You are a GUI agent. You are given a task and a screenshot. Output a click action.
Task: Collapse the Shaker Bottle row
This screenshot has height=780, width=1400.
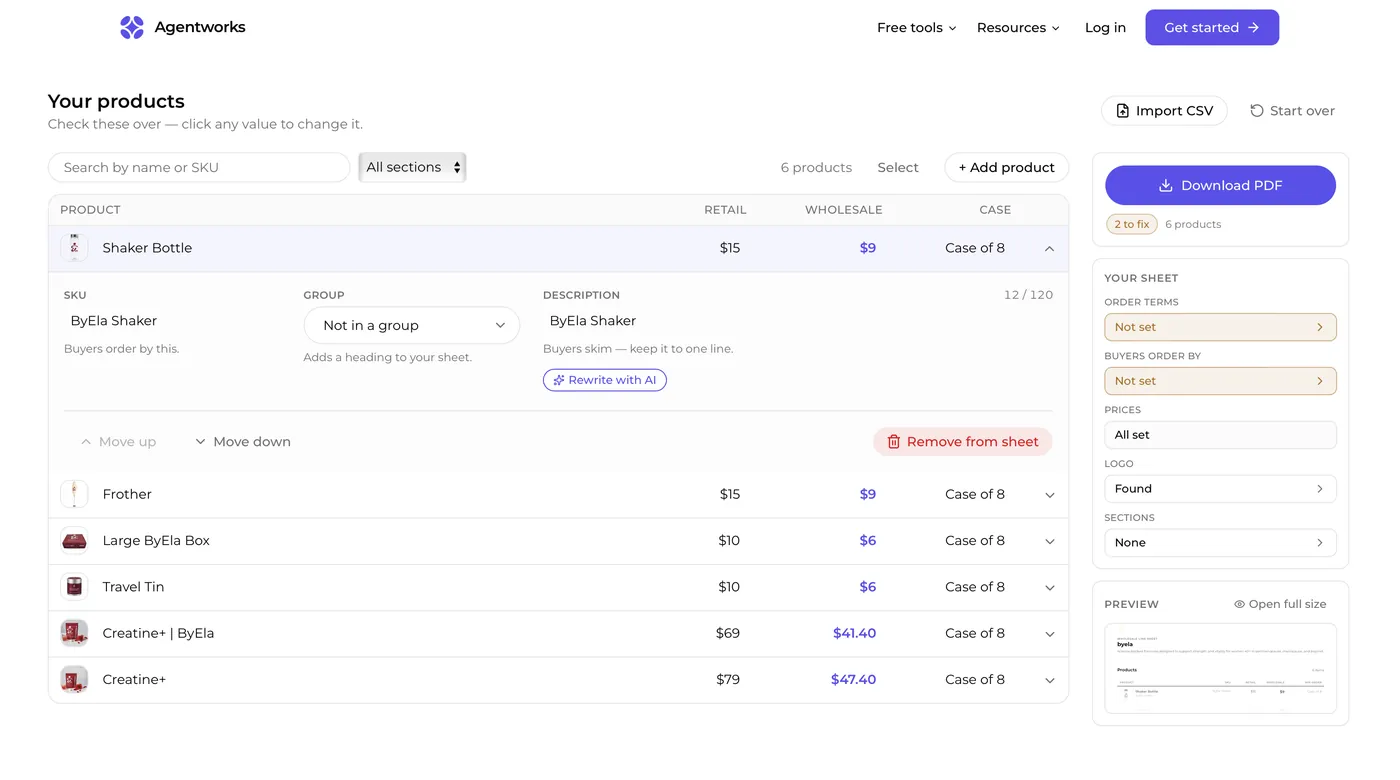coord(1049,248)
